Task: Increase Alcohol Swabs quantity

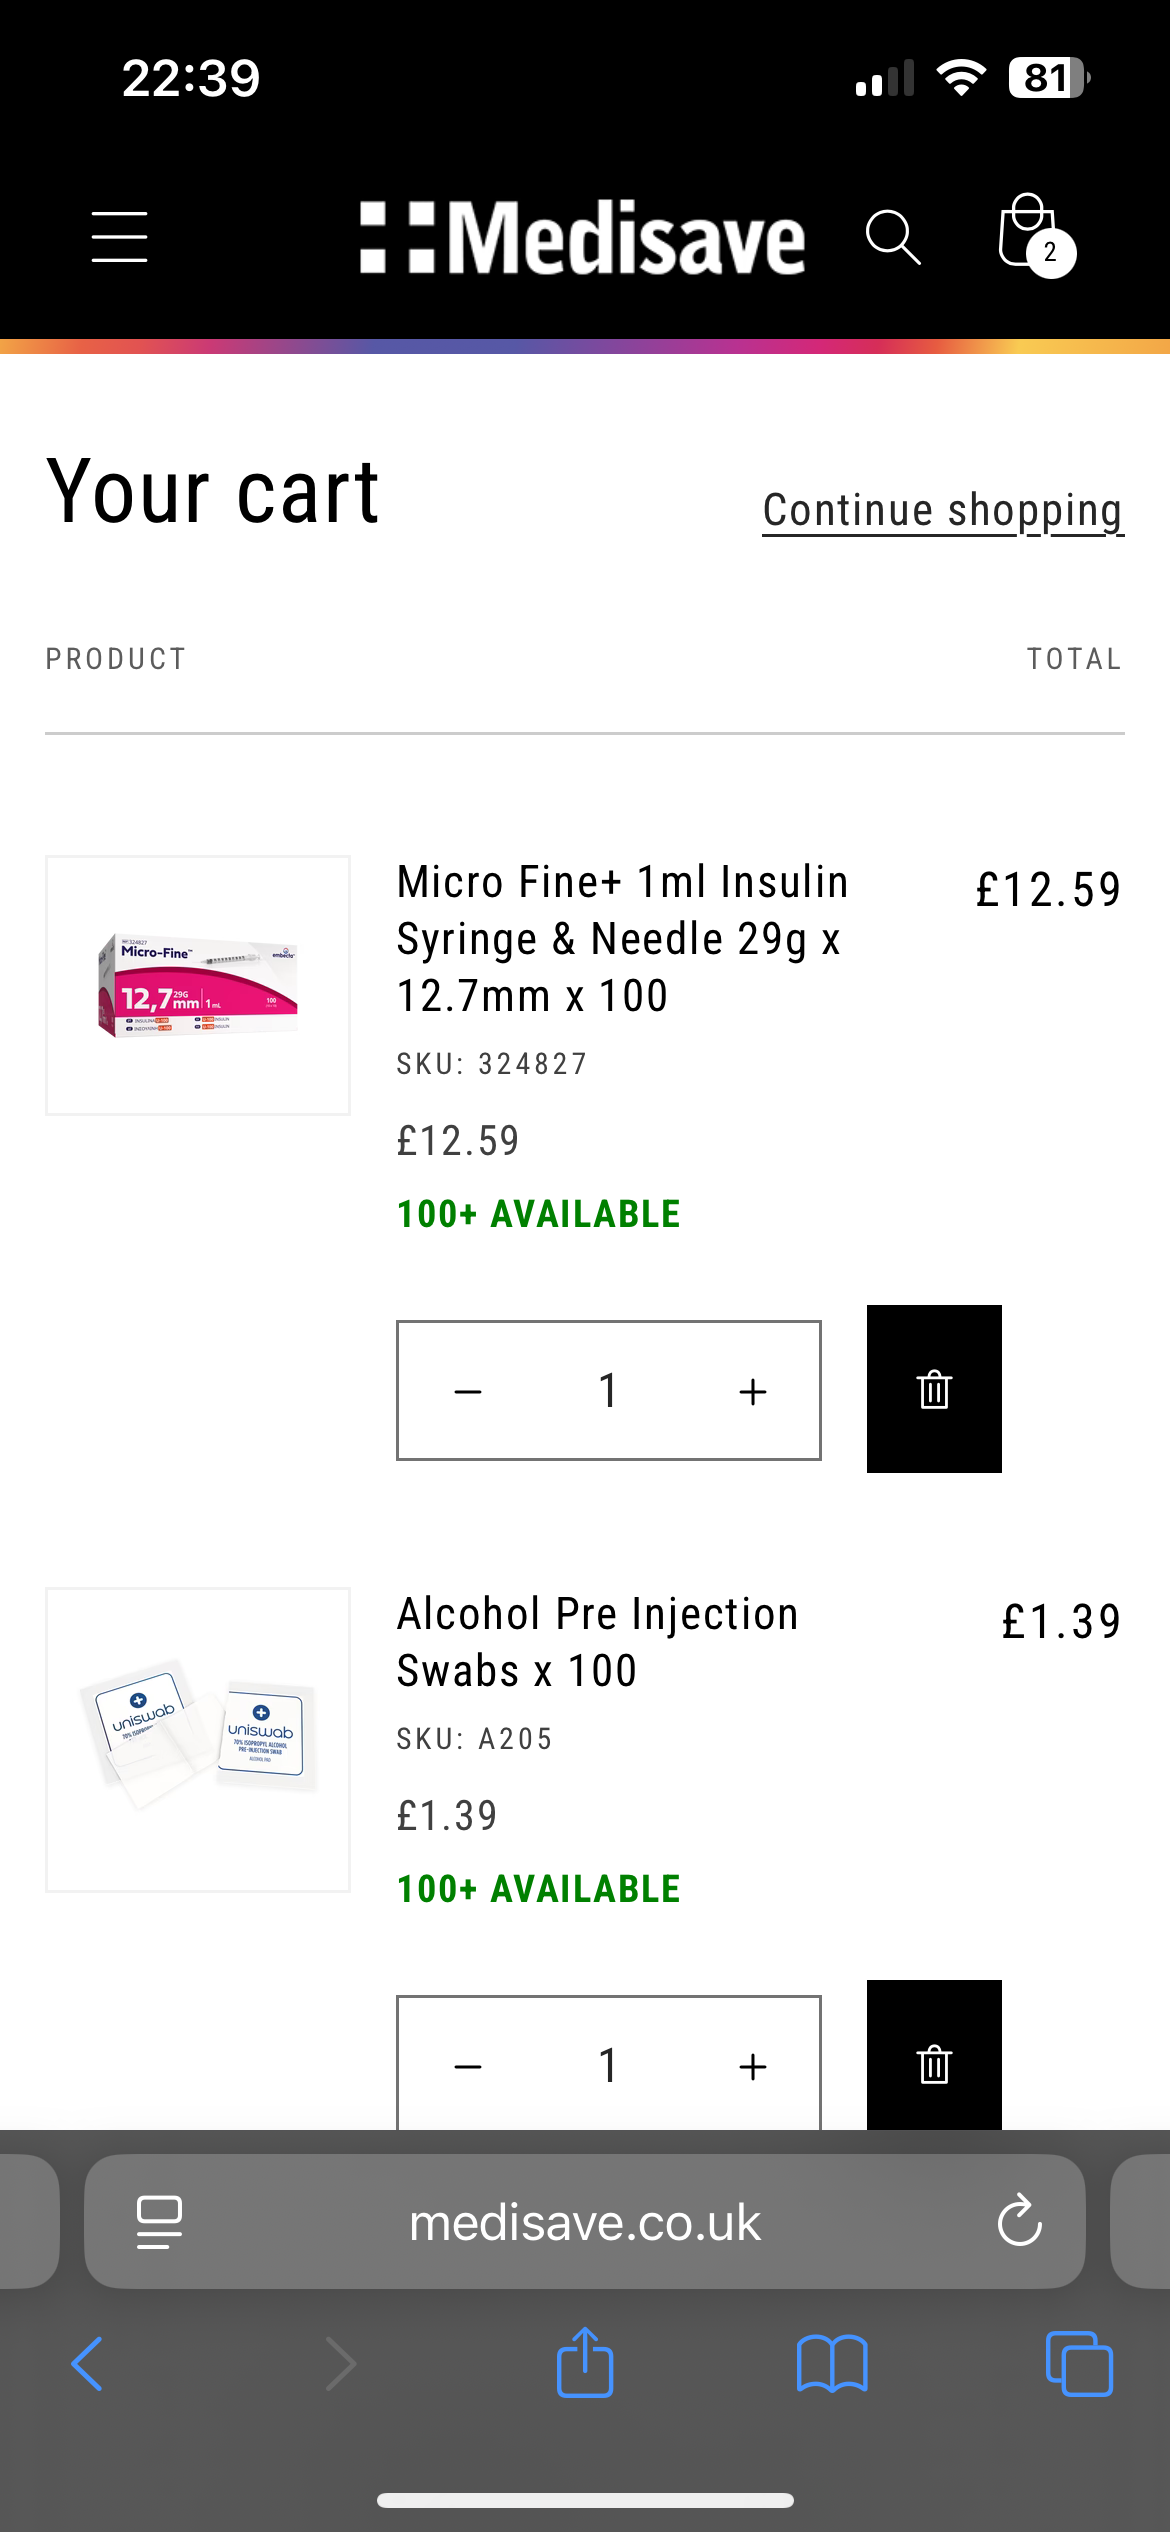Action: click(752, 2066)
